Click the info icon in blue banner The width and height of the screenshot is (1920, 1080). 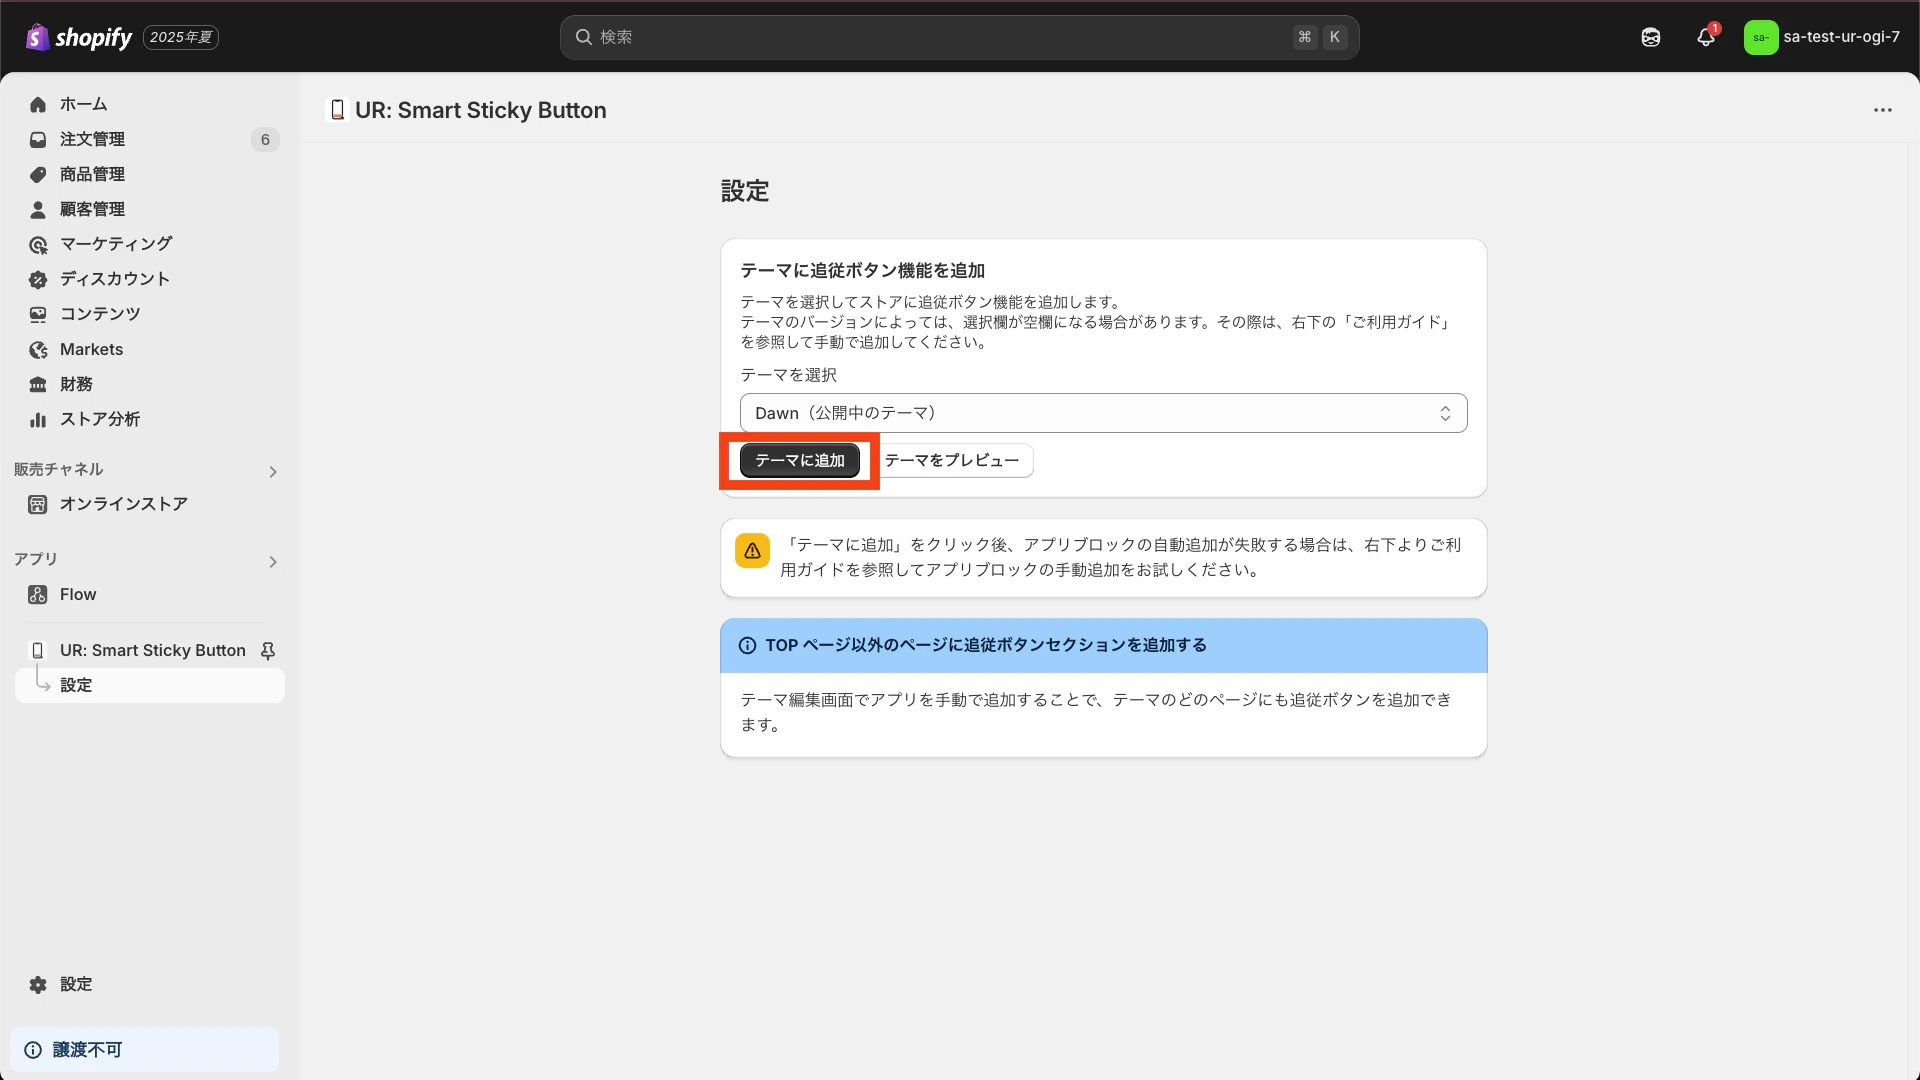click(x=747, y=645)
